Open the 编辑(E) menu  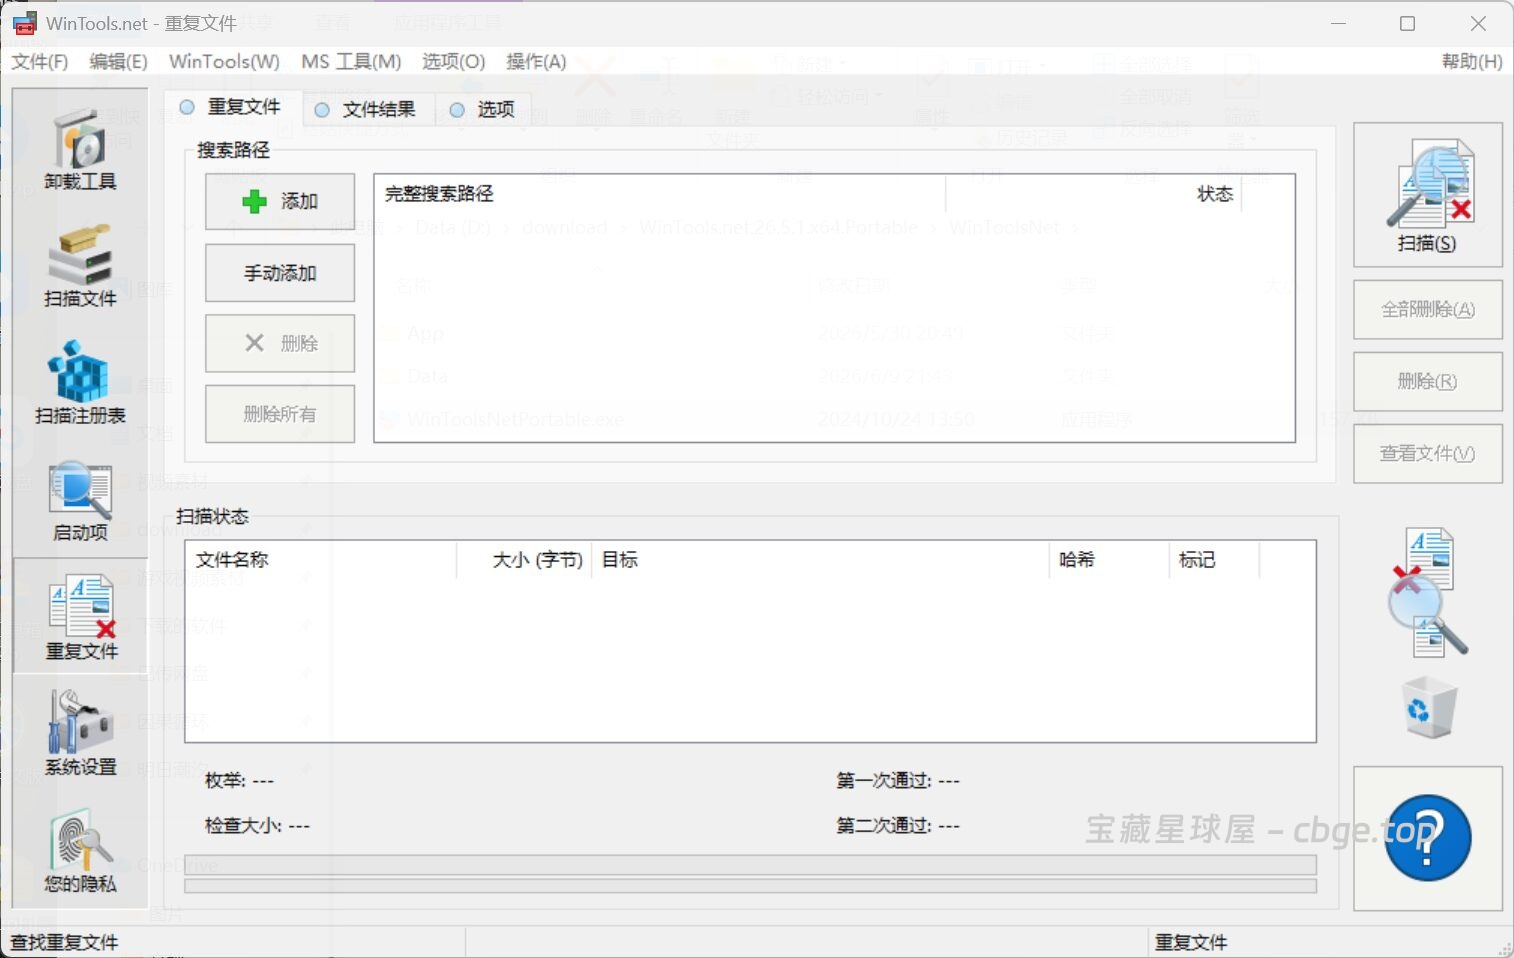point(118,62)
